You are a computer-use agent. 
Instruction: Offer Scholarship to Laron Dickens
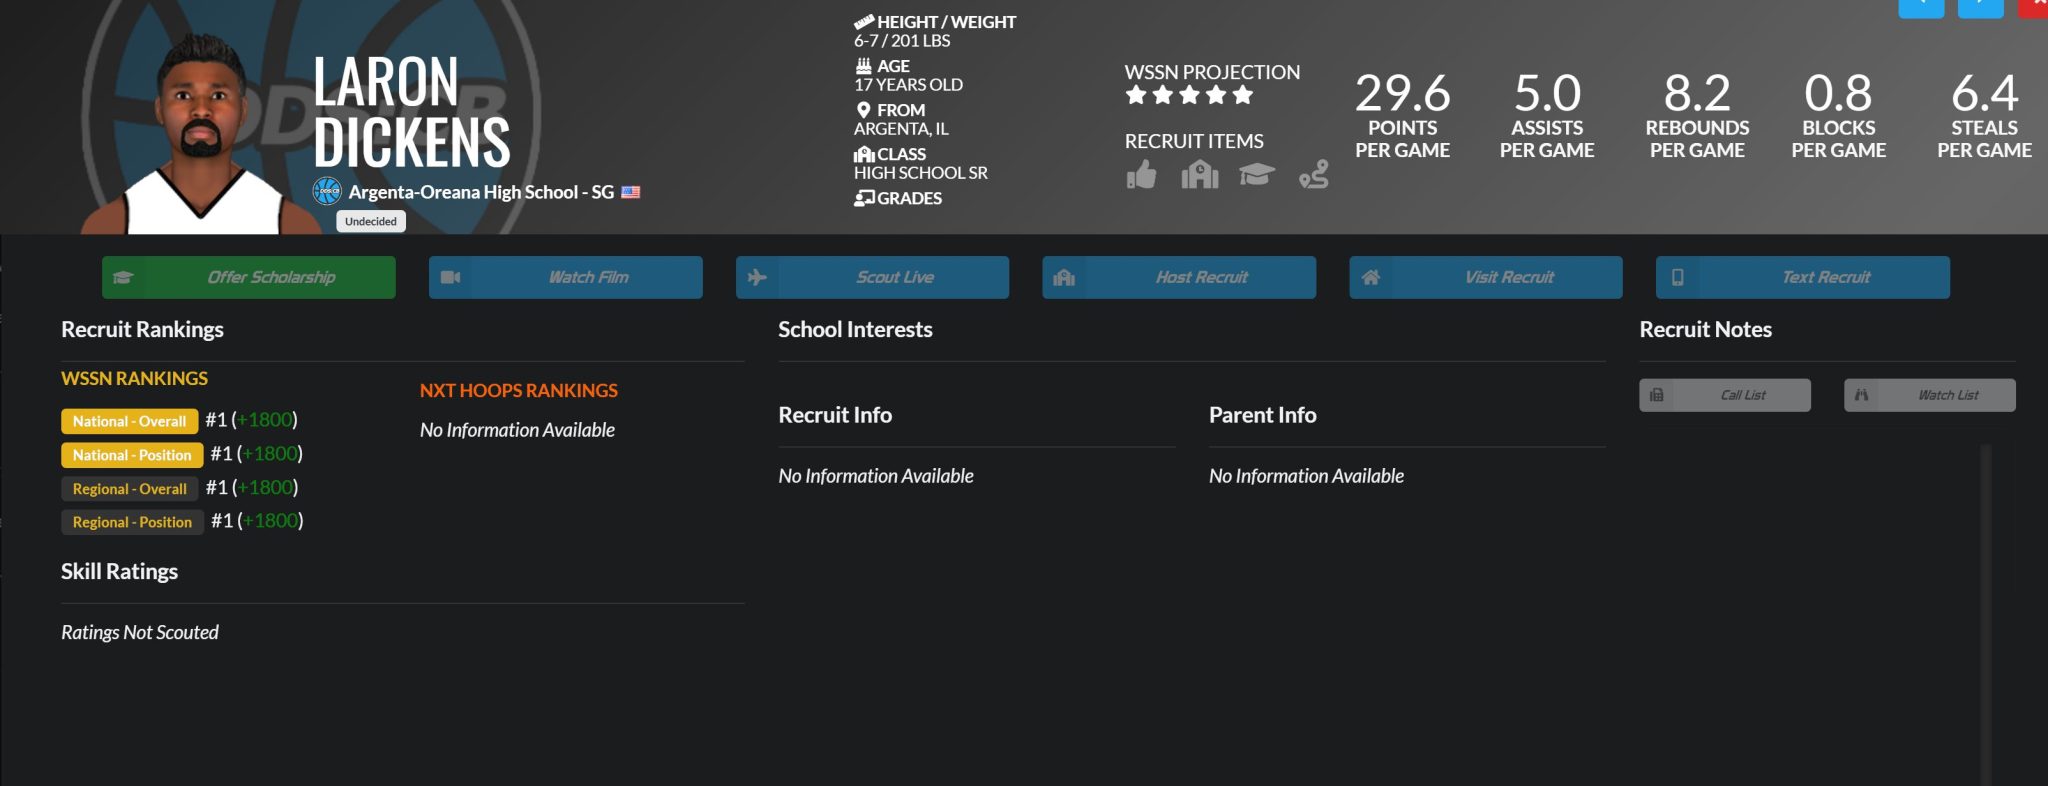click(249, 277)
